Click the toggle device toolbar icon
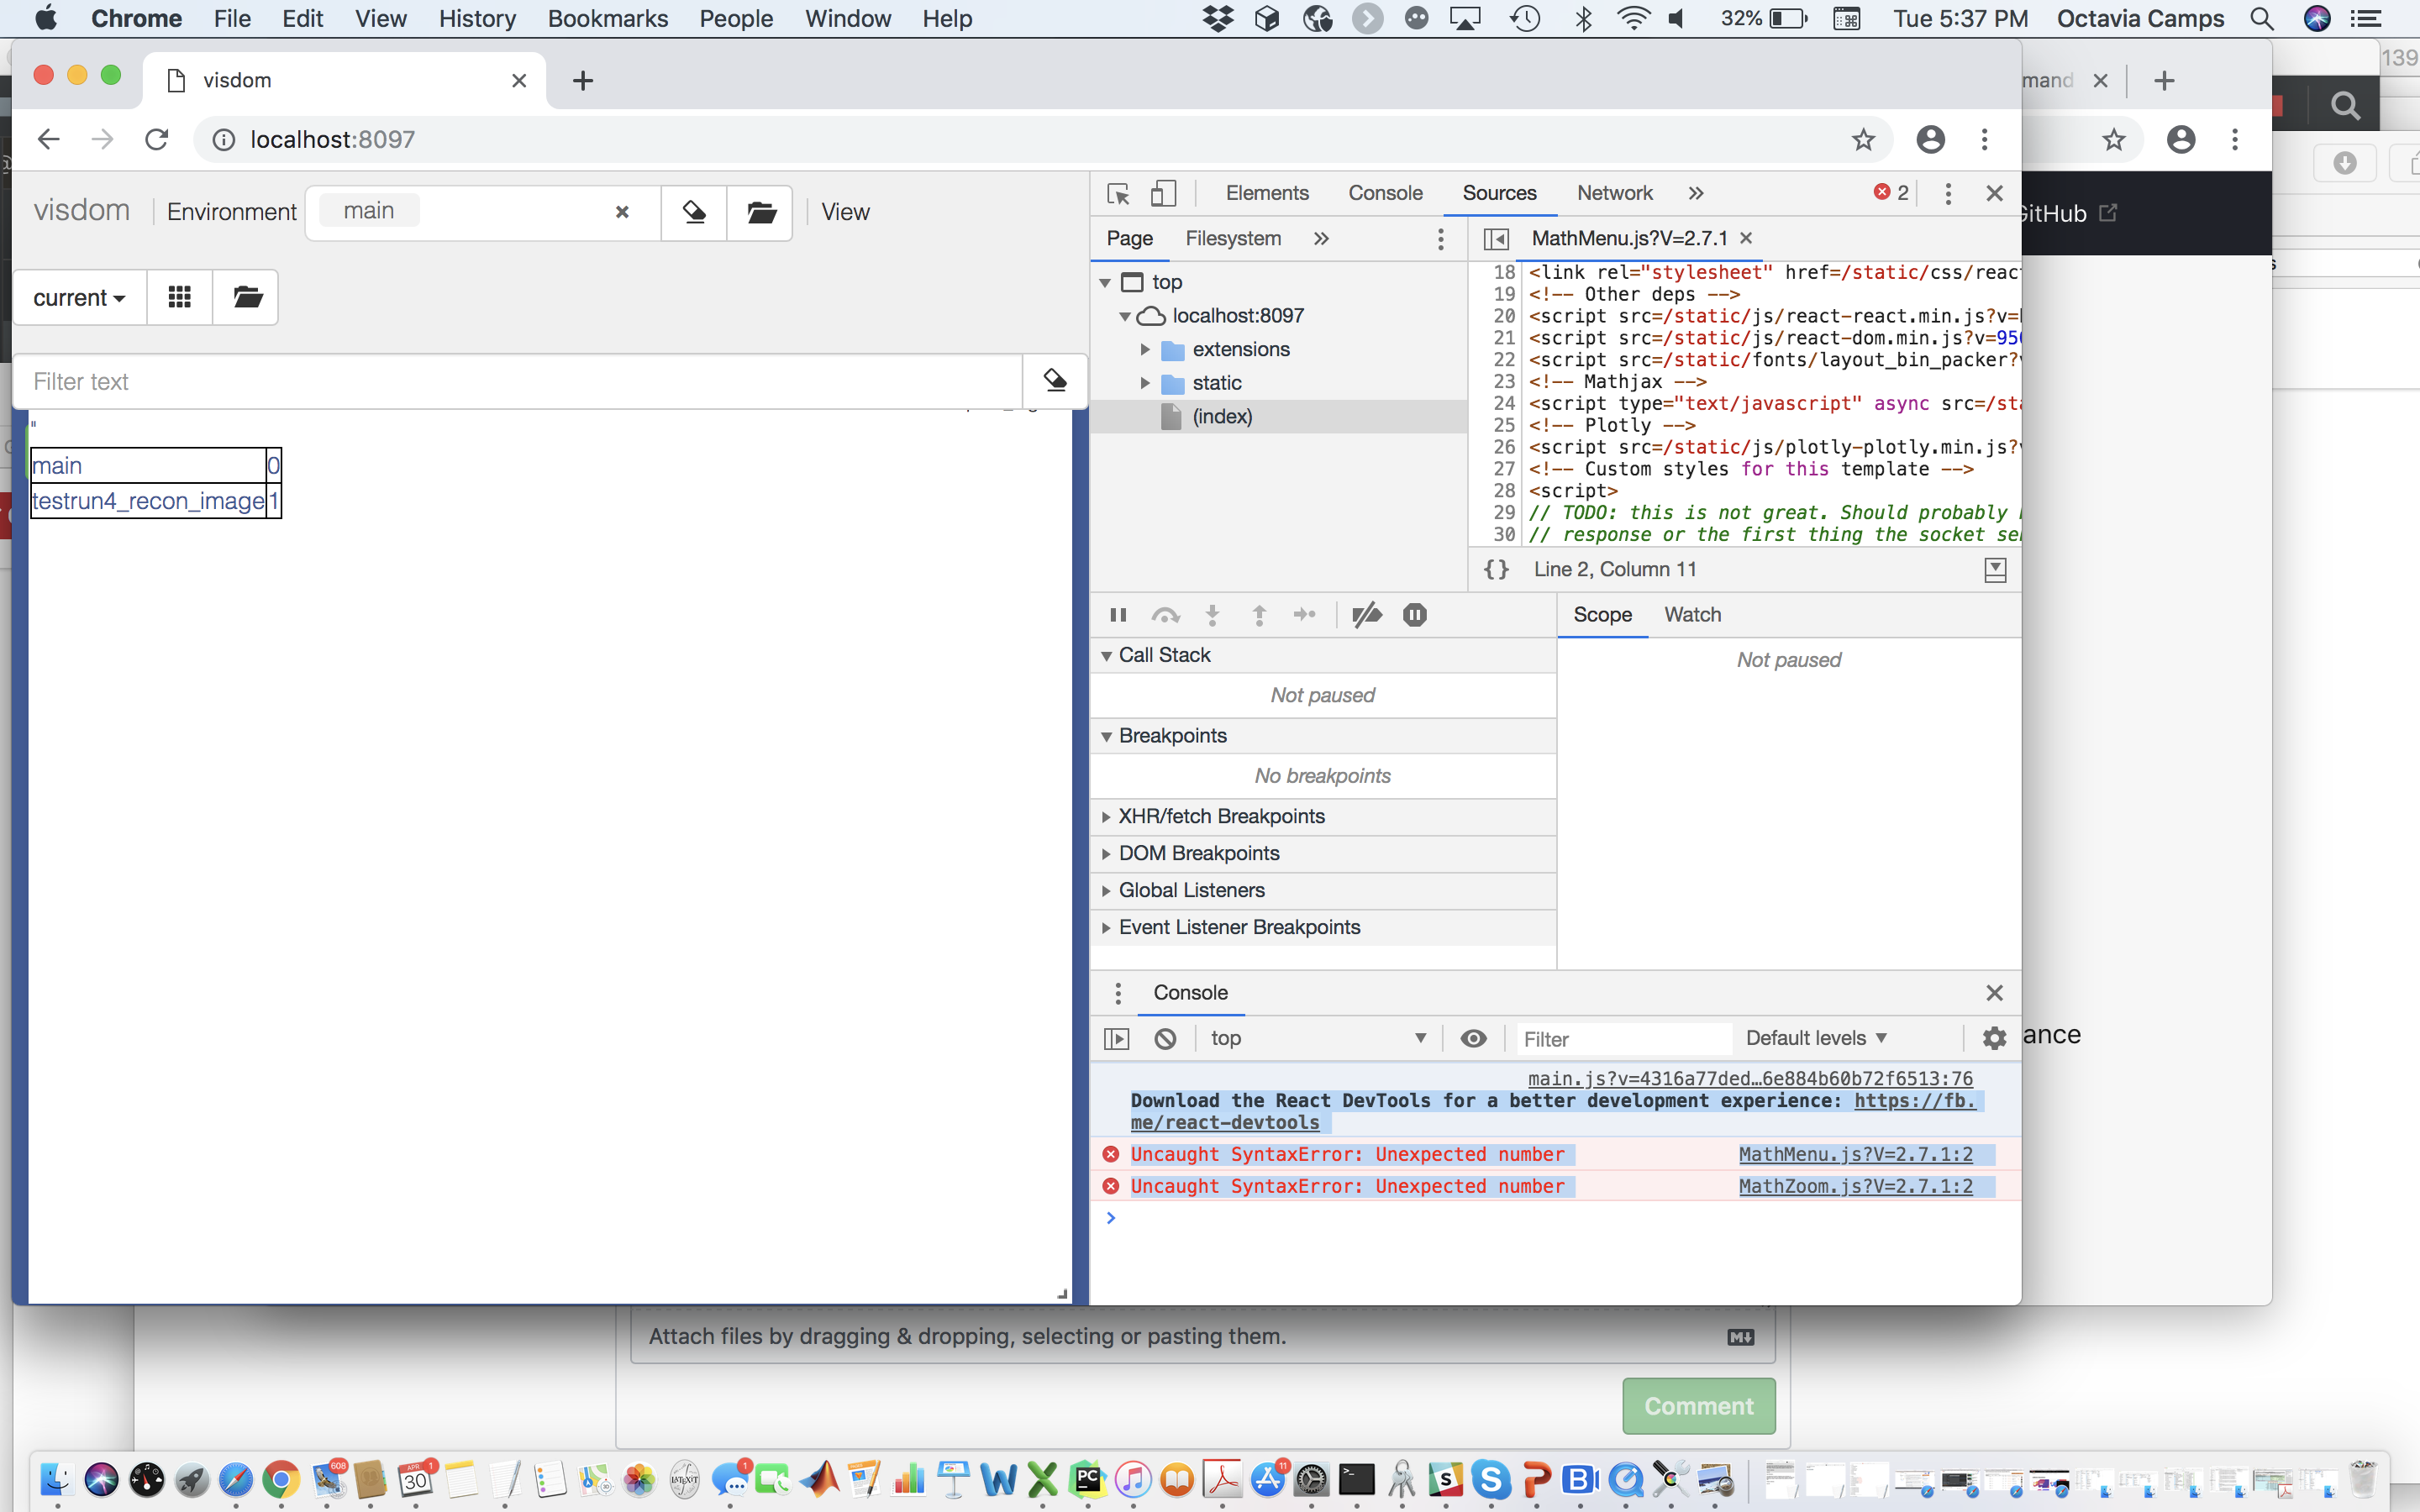 pyautogui.click(x=1163, y=193)
